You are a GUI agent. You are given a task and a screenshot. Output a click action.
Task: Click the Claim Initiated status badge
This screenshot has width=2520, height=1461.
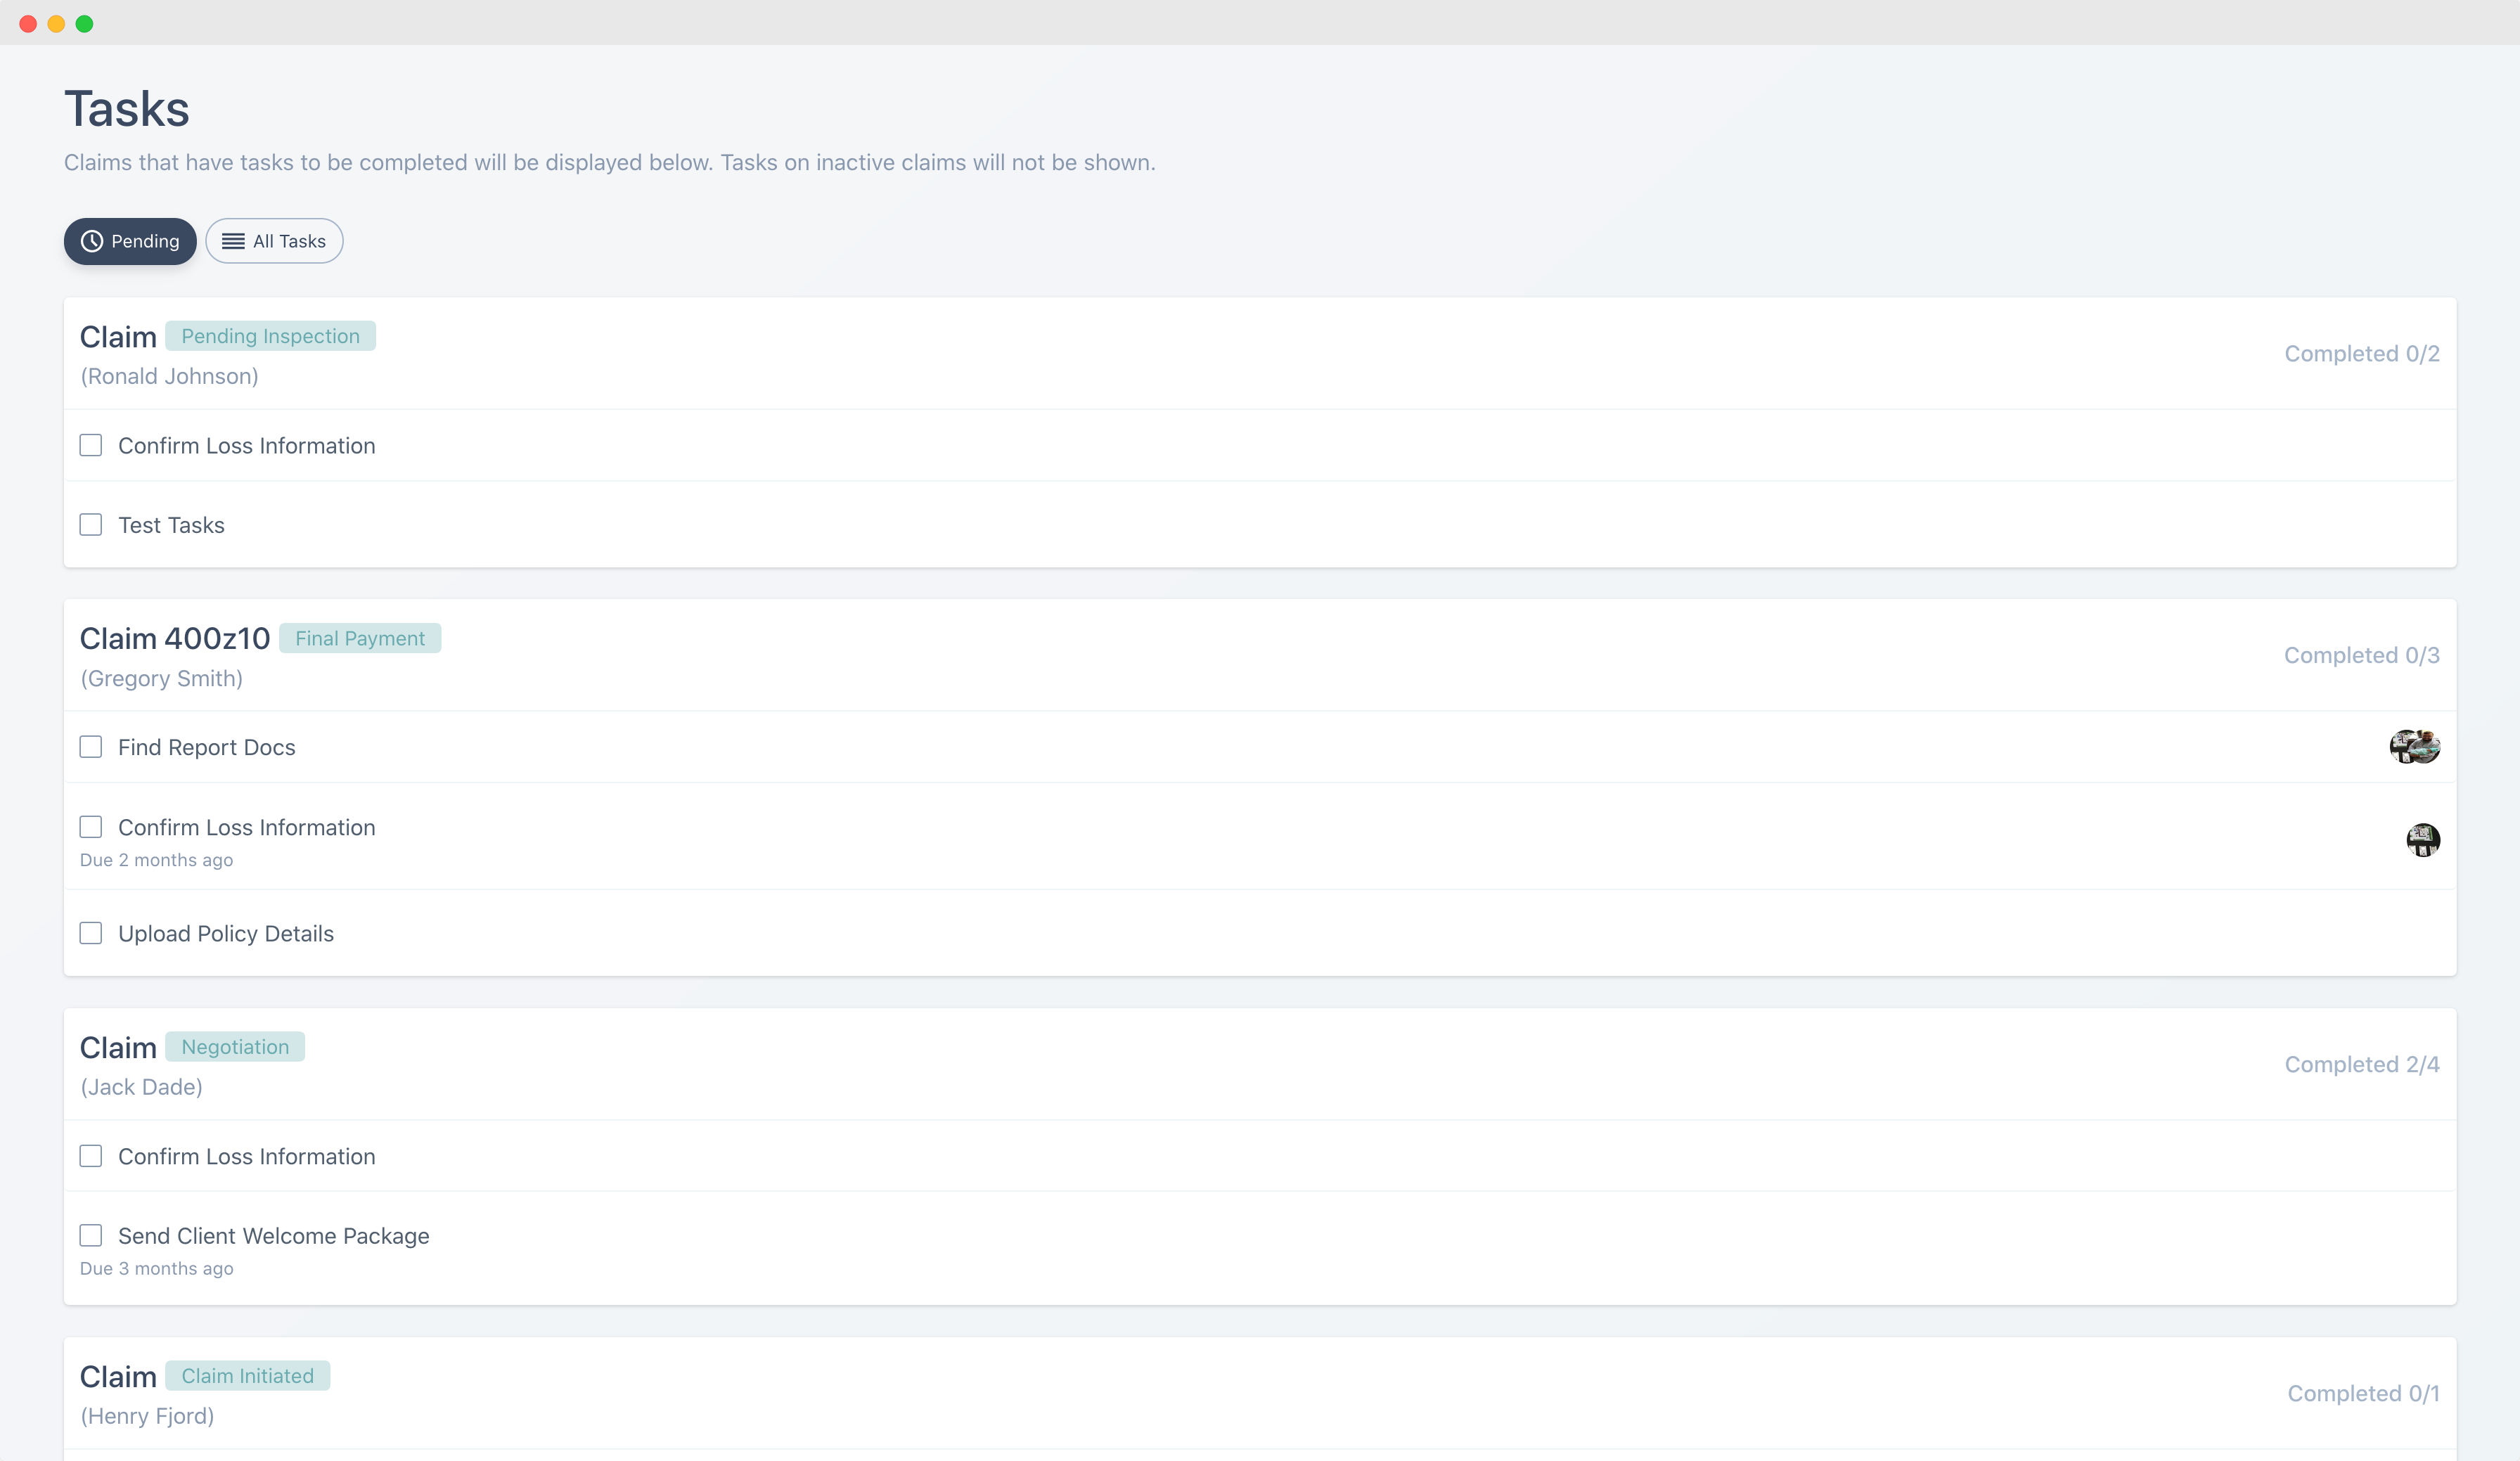click(247, 1376)
